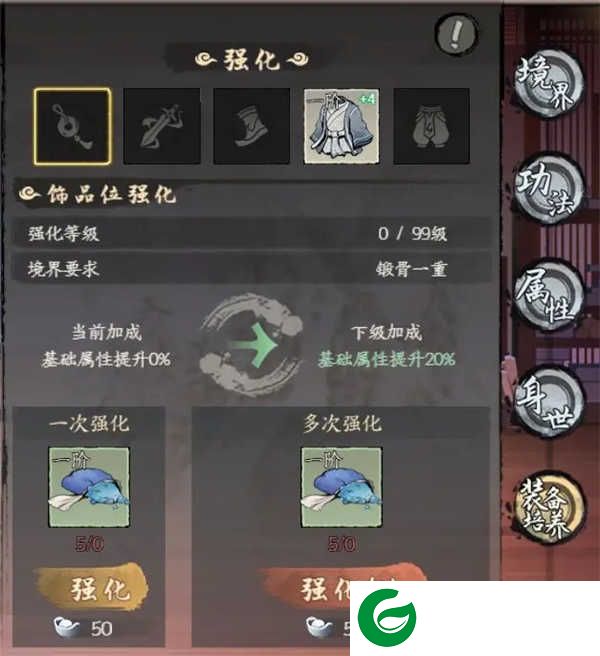600x656 pixels.
Task: Select the pants equipment slot
Action: tap(431, 126)
